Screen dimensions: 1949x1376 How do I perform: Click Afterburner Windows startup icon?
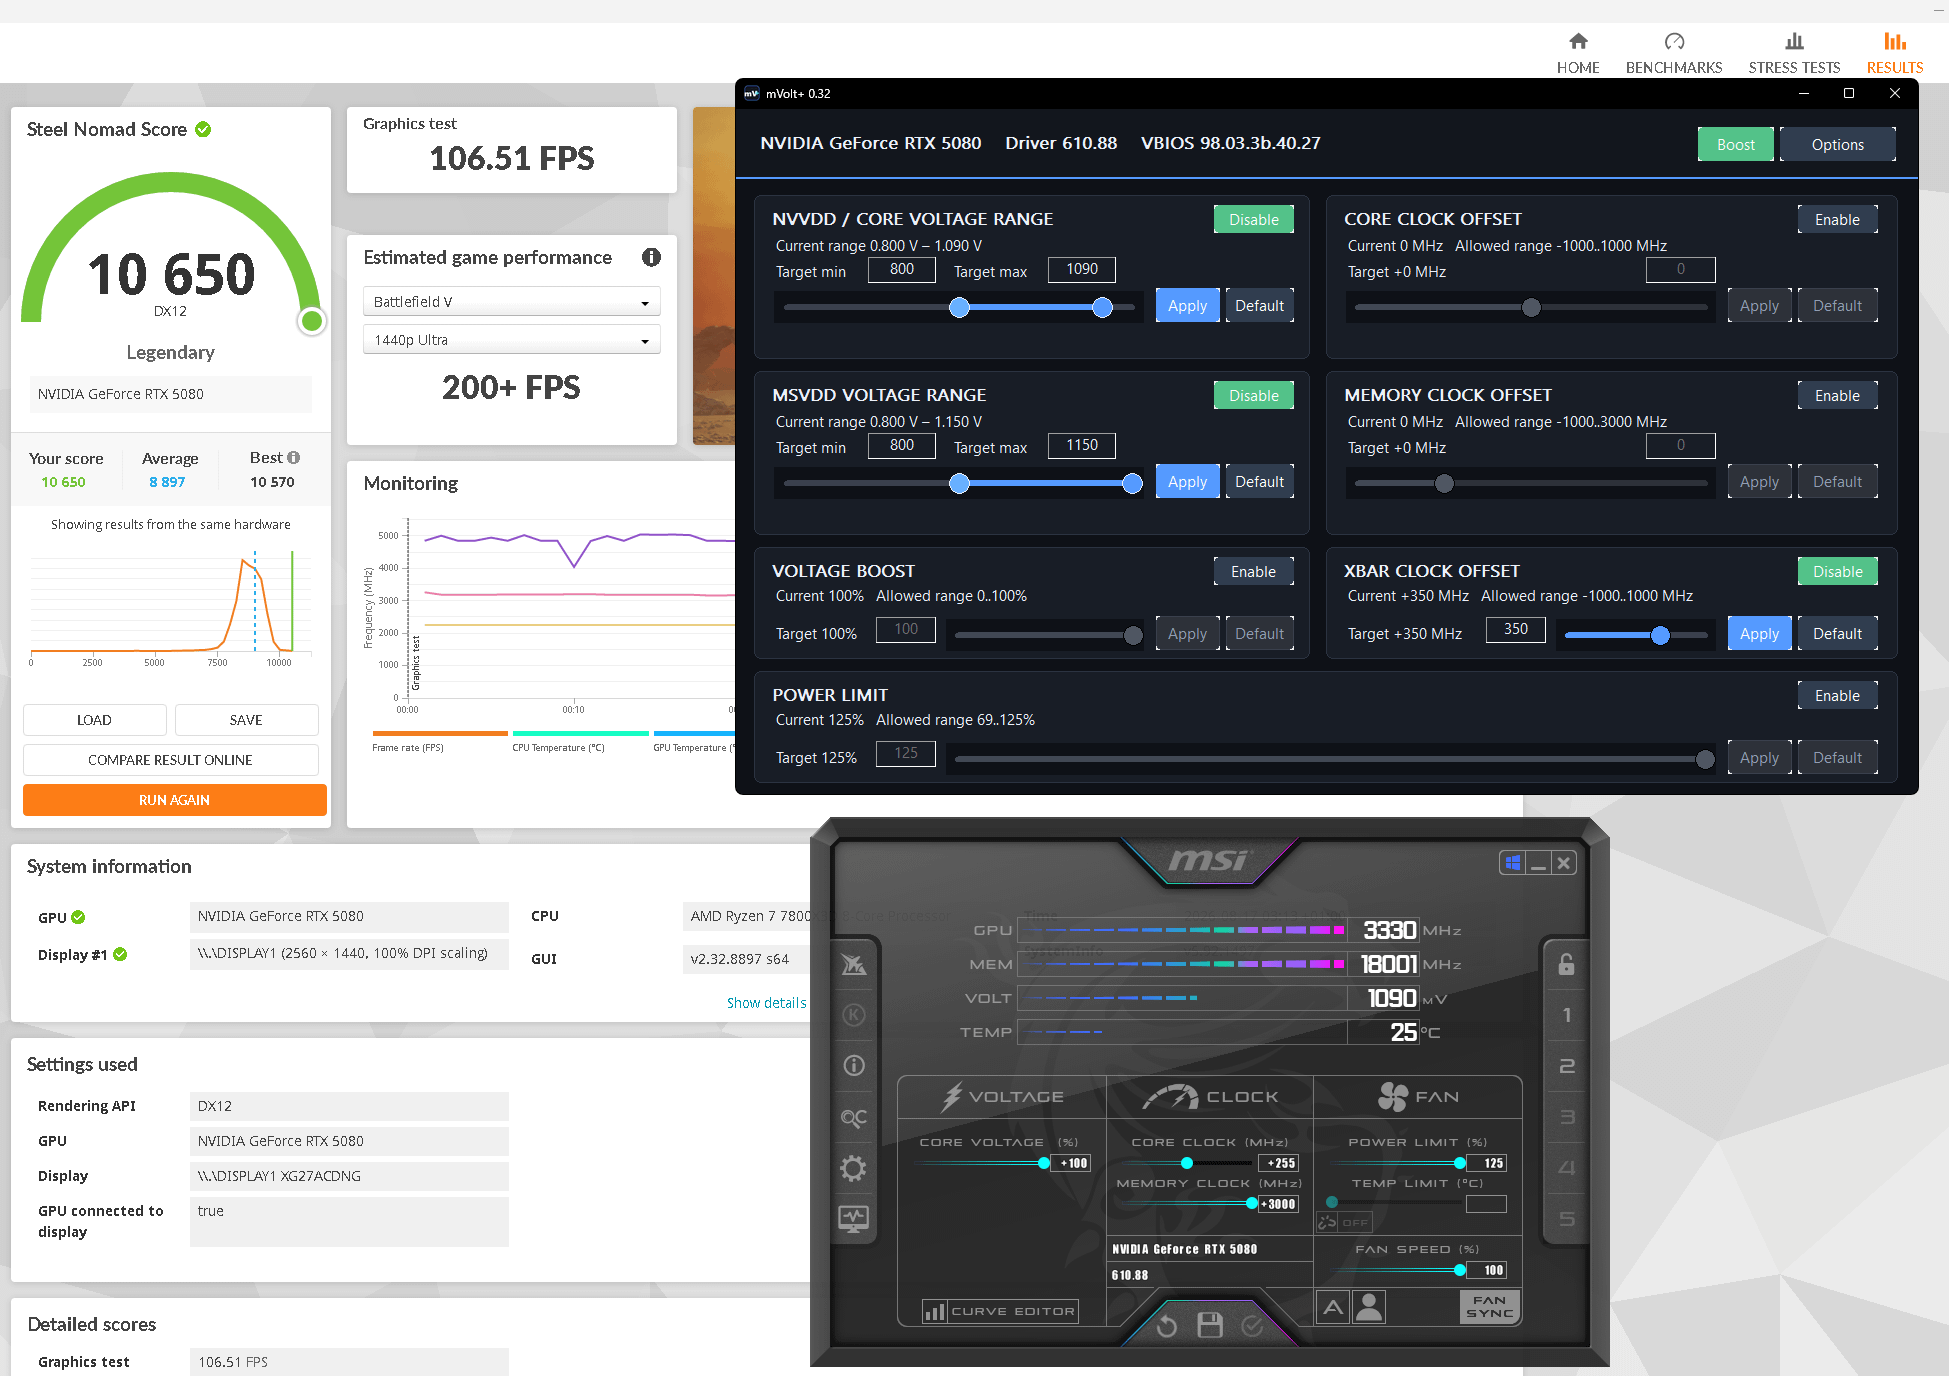(1513, 863)
